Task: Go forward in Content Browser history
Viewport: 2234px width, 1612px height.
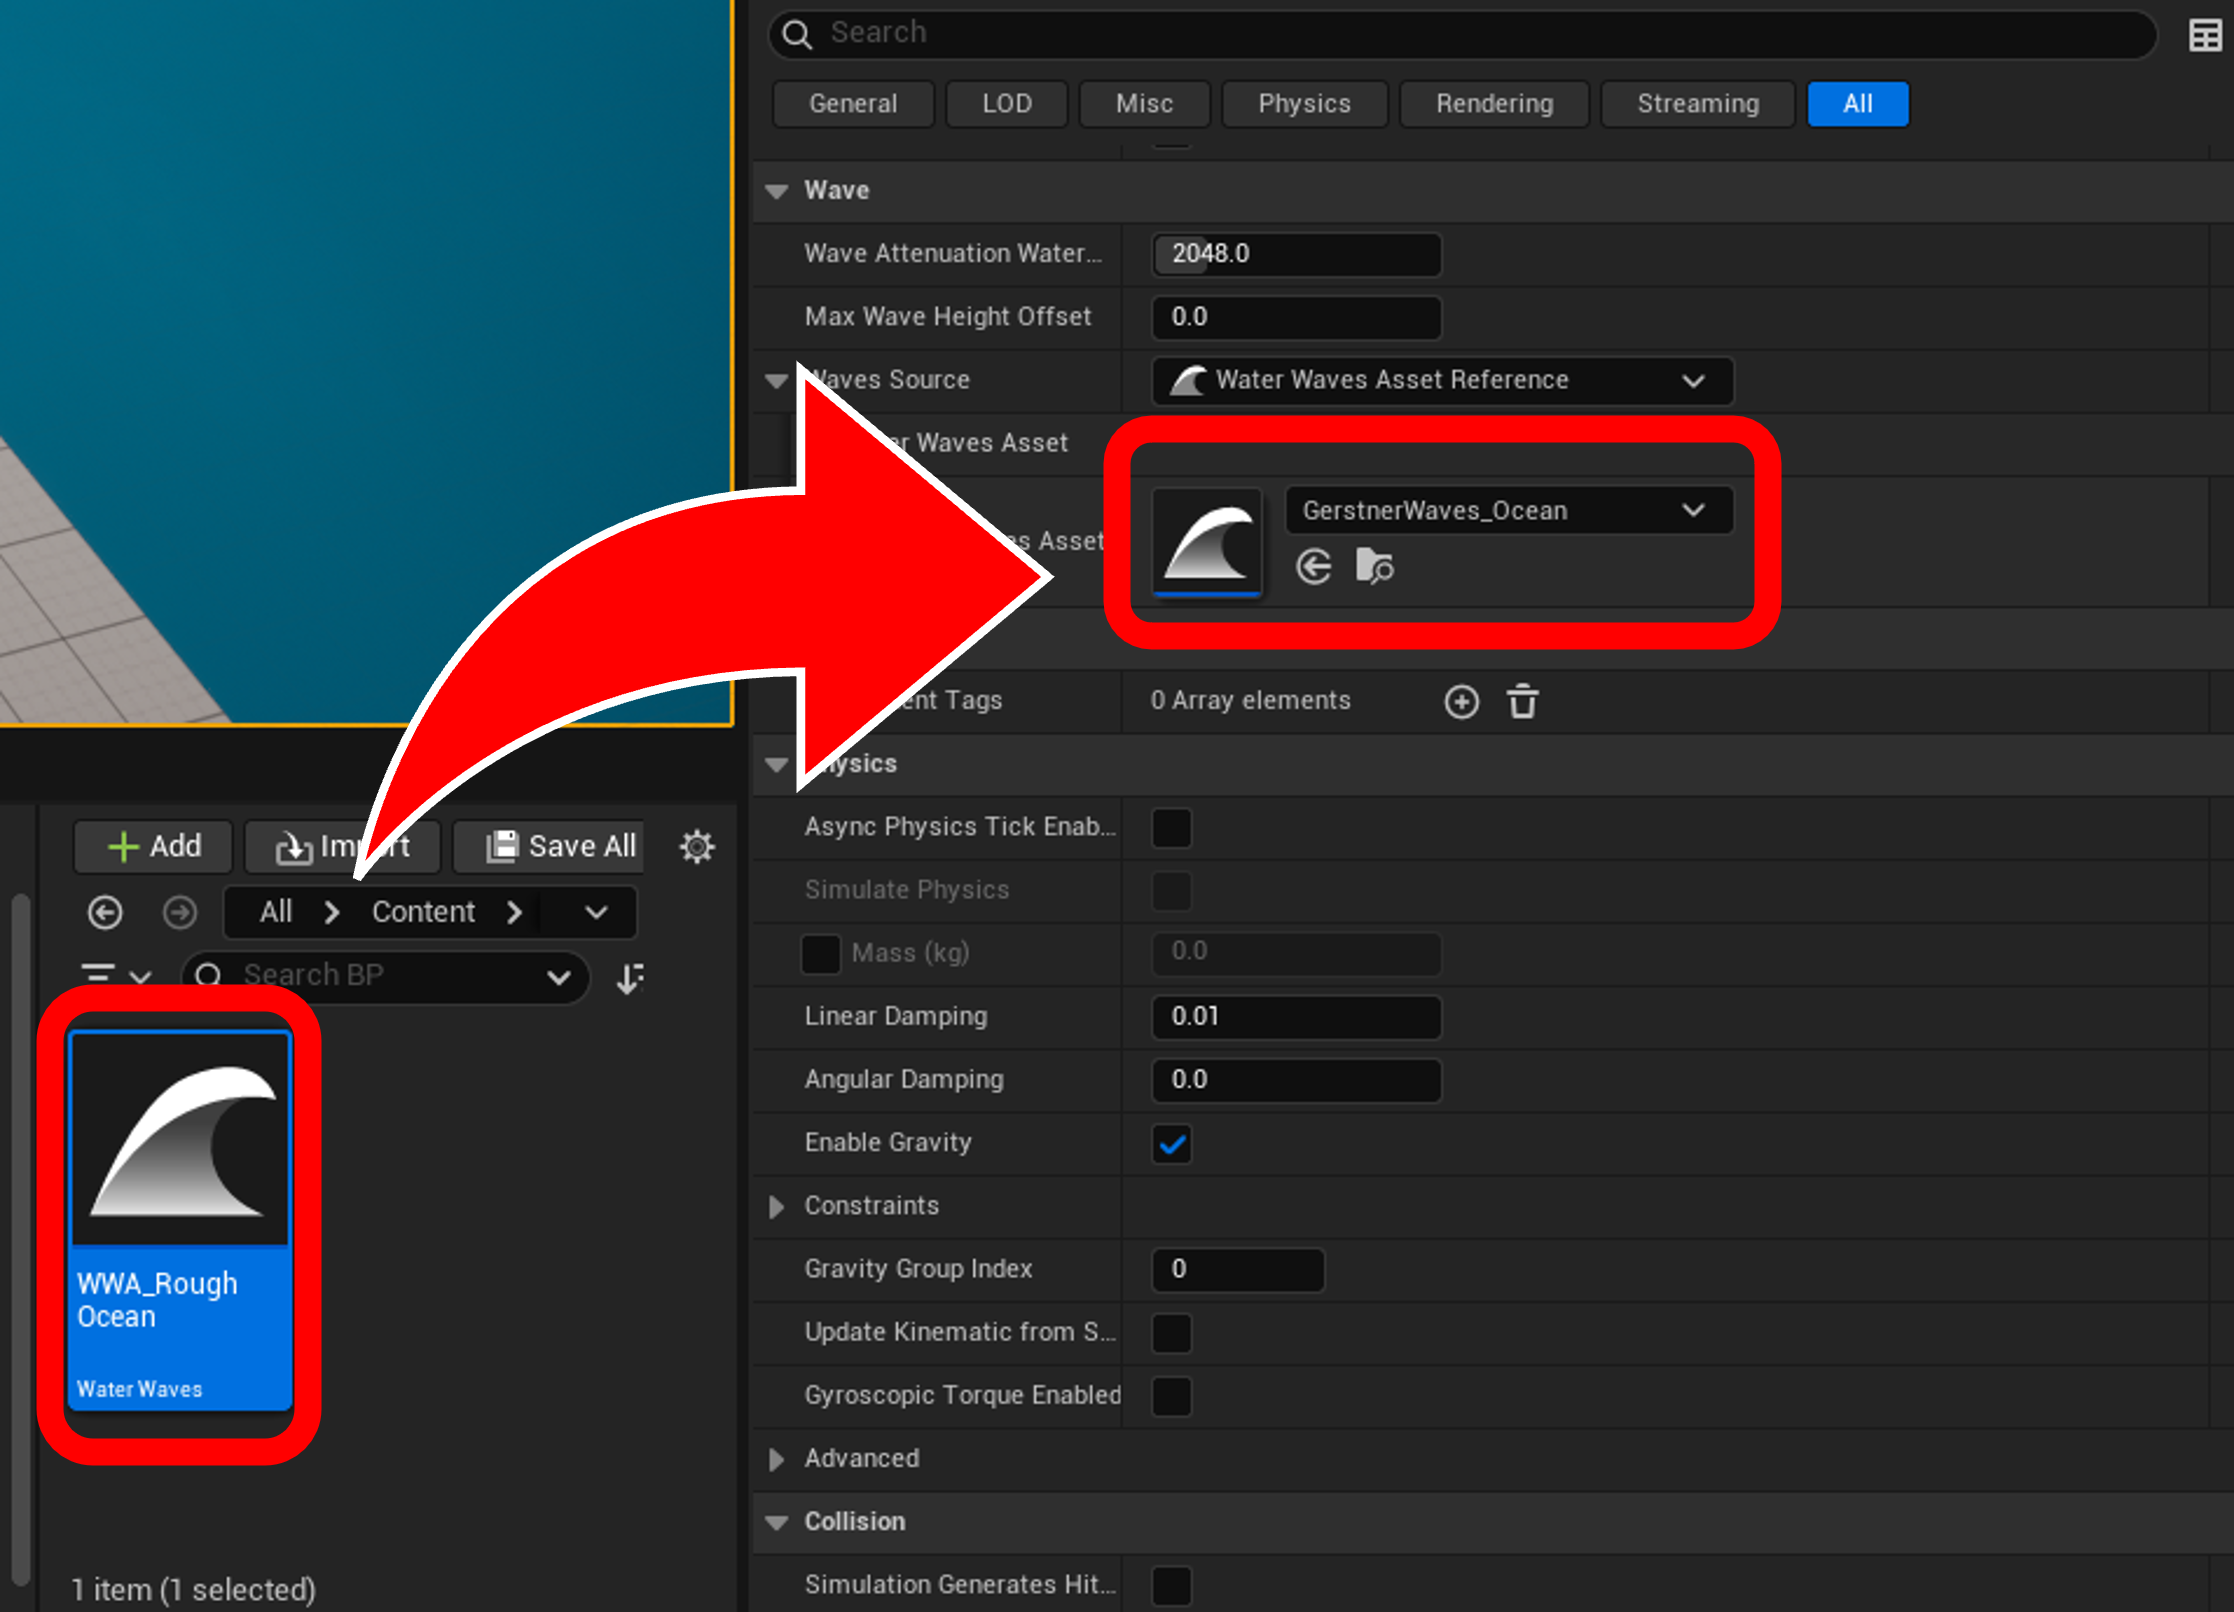Action: point(180,912)
